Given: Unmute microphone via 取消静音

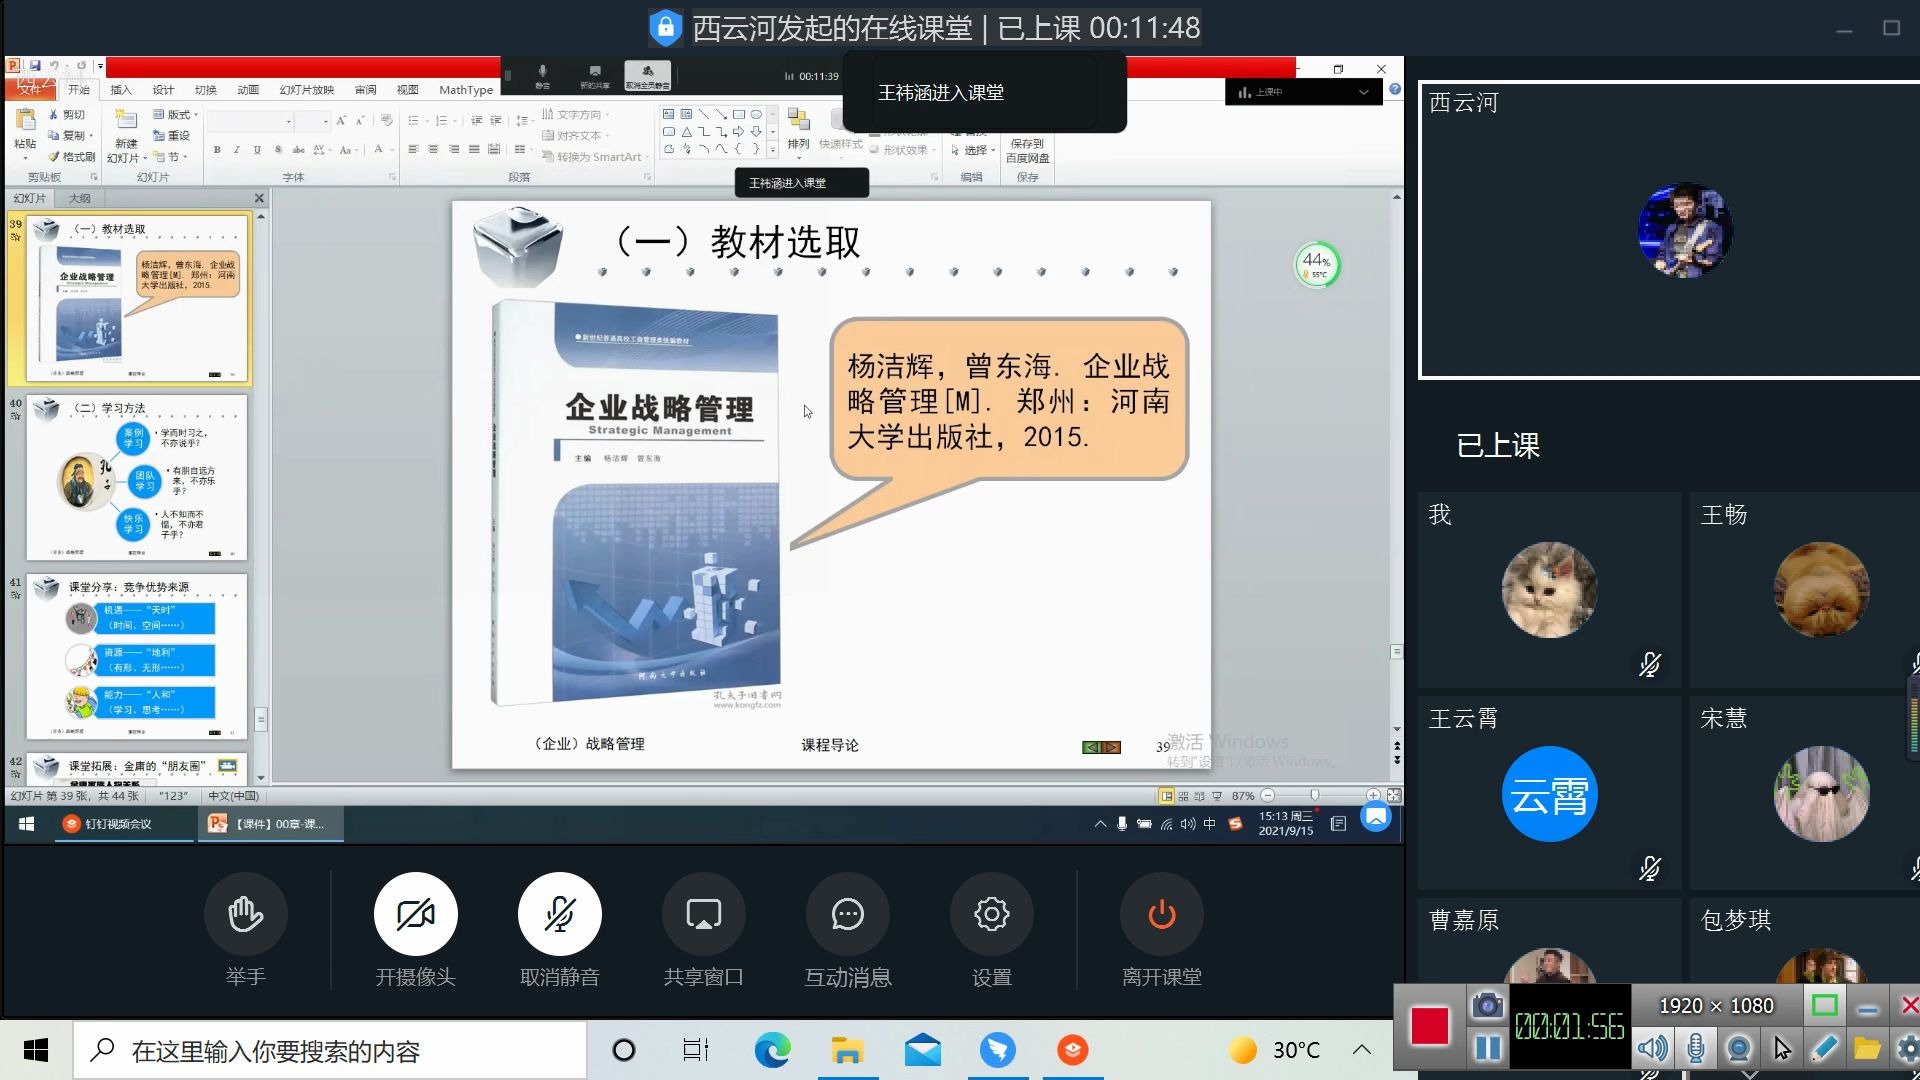Looking at the screenshot, I should click(559, 914).
